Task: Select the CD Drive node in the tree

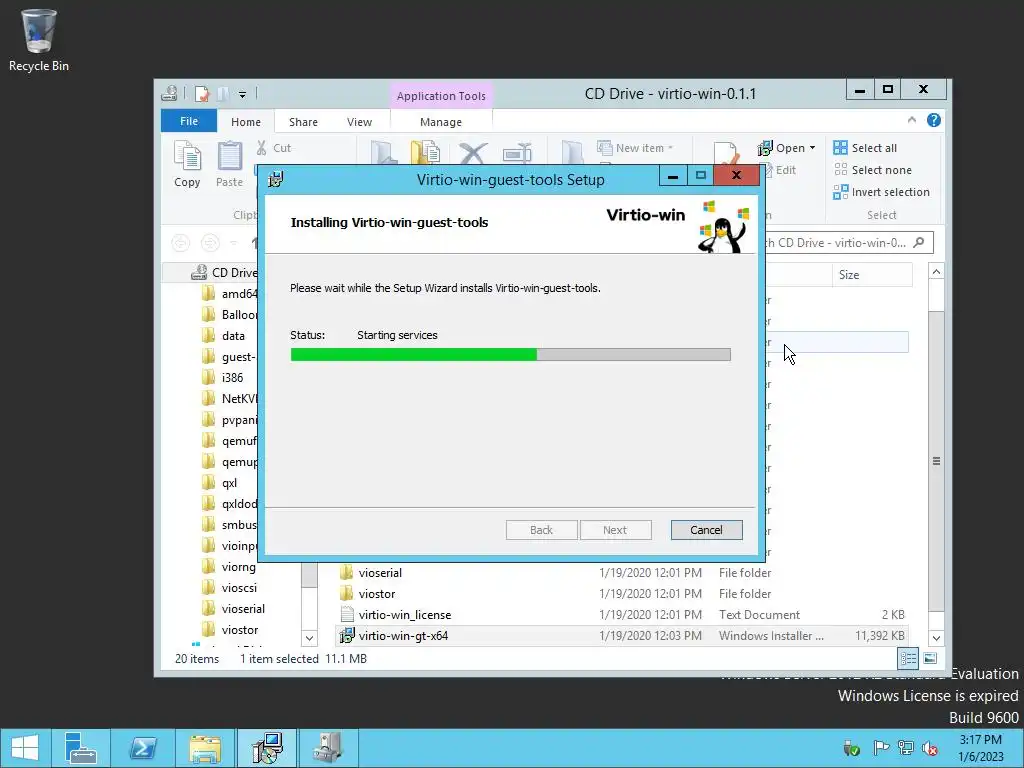Action: 224,272
